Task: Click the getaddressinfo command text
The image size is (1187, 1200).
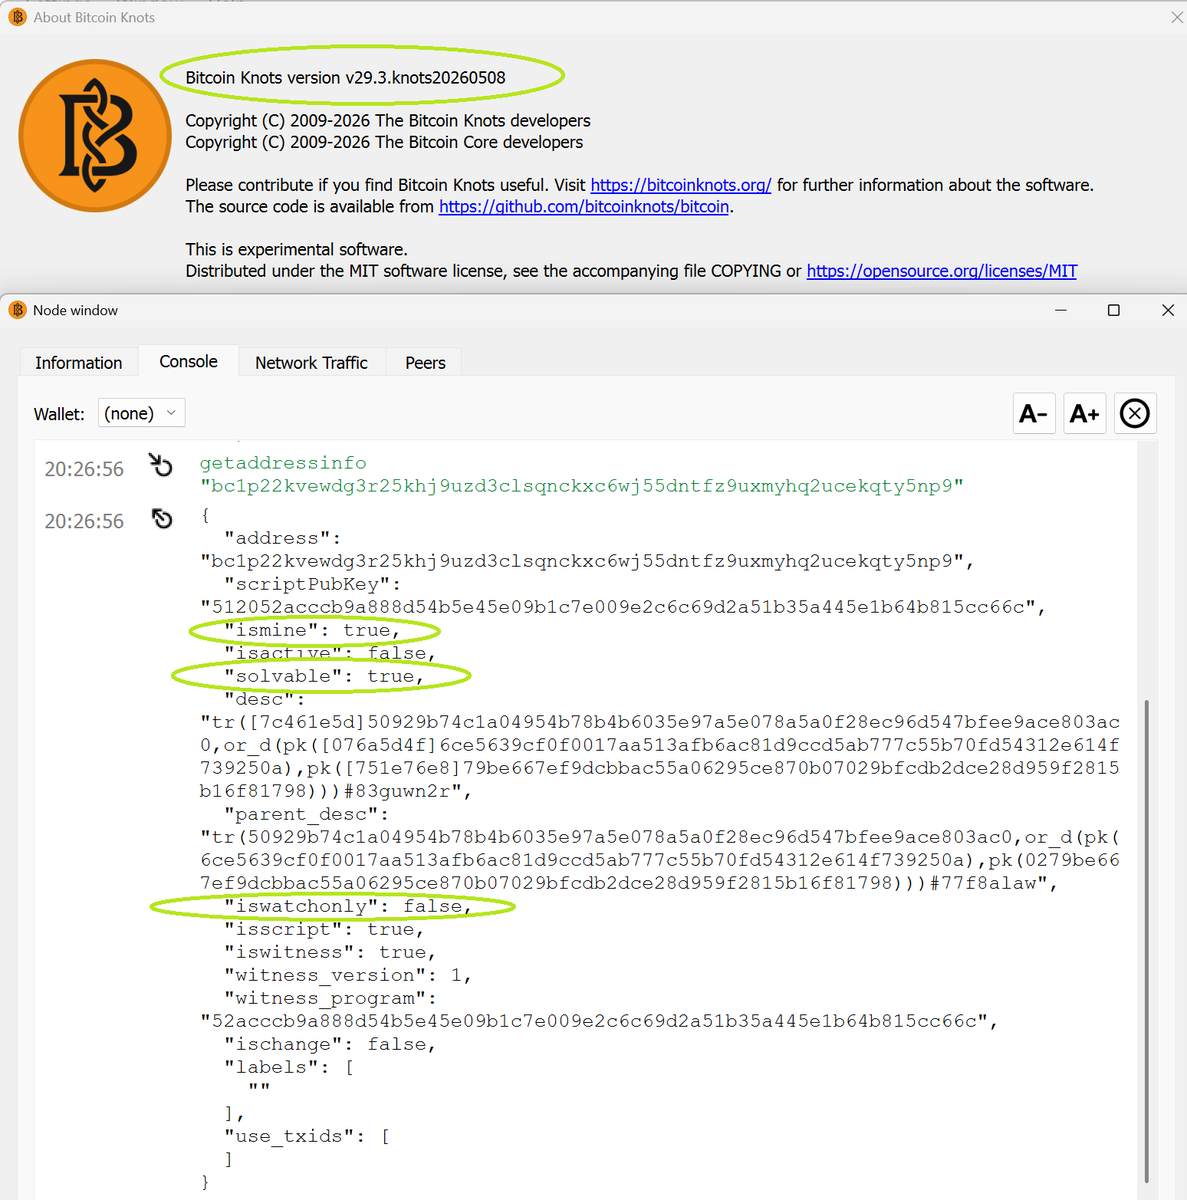Action: pyautogui.click(x=283, y=463)
